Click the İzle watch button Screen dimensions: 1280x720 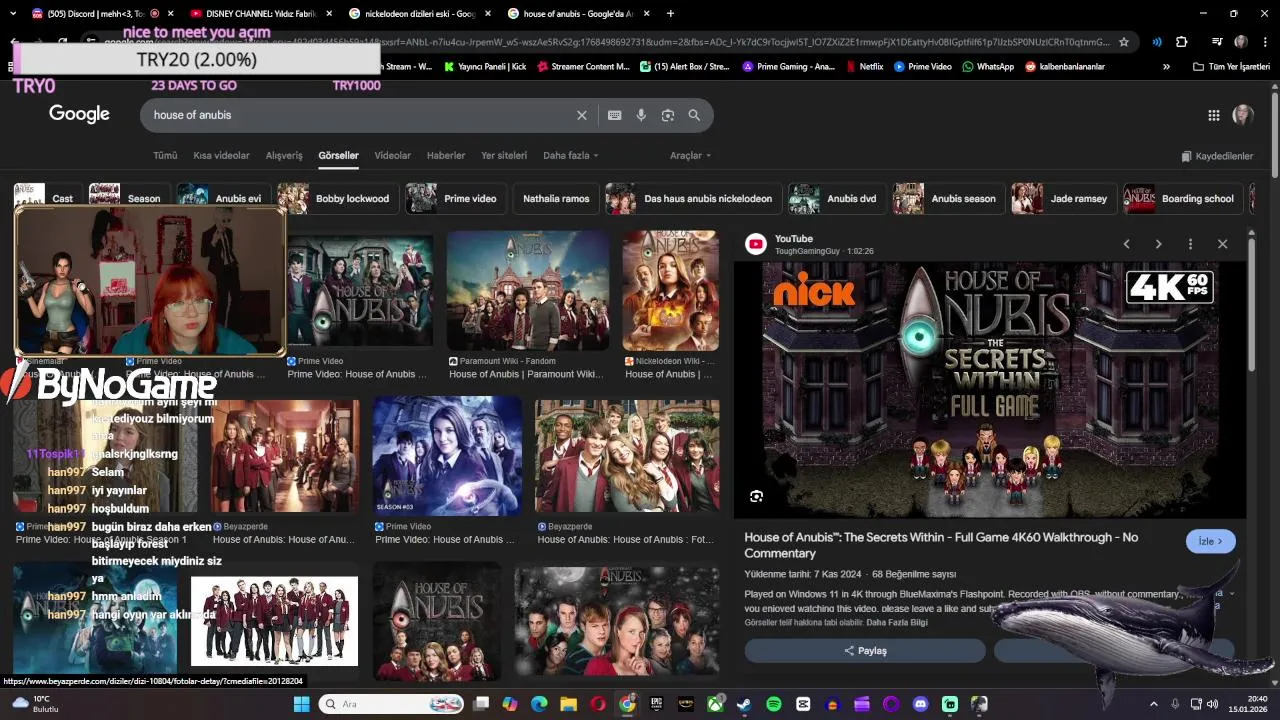pyautogui.click(x=1211, y=541)
